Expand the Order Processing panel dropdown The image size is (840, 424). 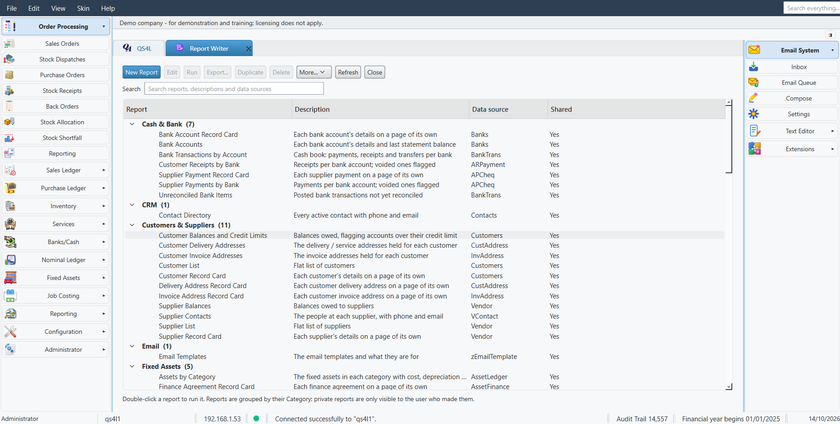tap(103, 26)
